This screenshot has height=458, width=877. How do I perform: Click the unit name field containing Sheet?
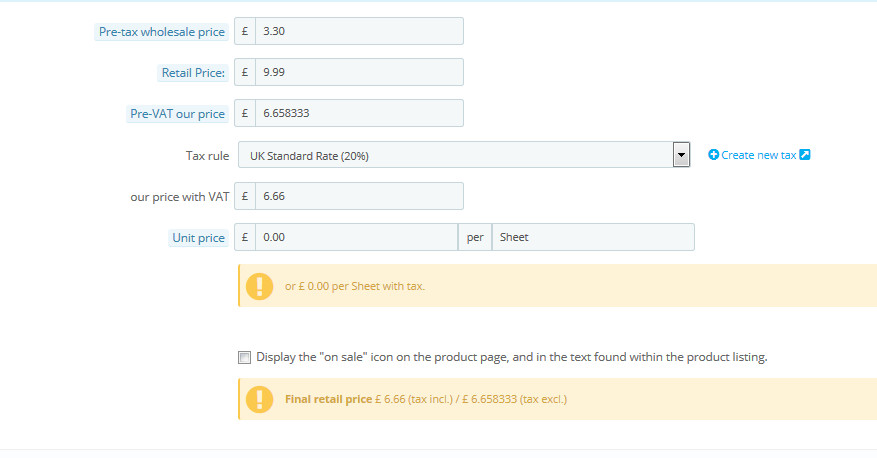(593, 237)
